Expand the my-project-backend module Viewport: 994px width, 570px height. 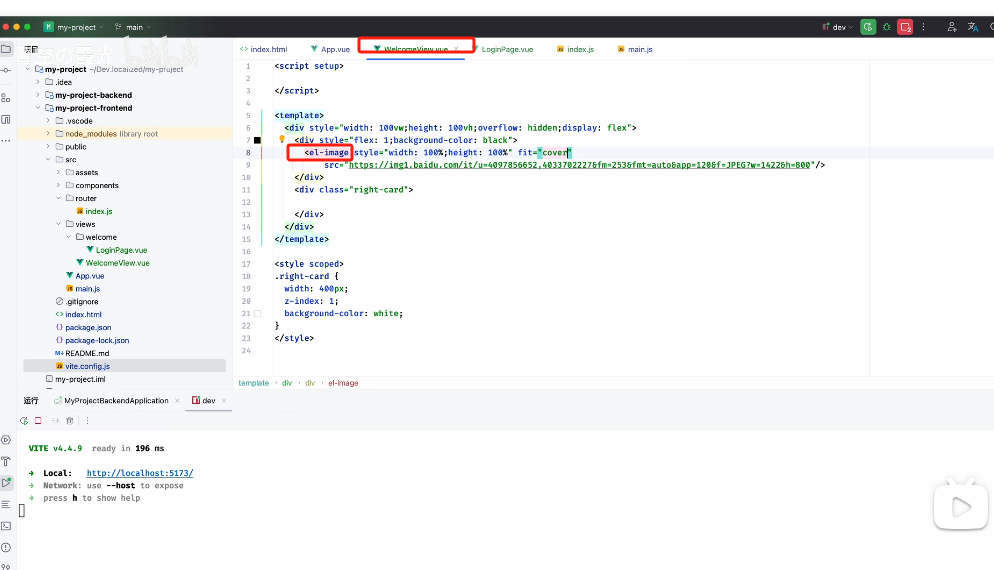pos(38,95)
